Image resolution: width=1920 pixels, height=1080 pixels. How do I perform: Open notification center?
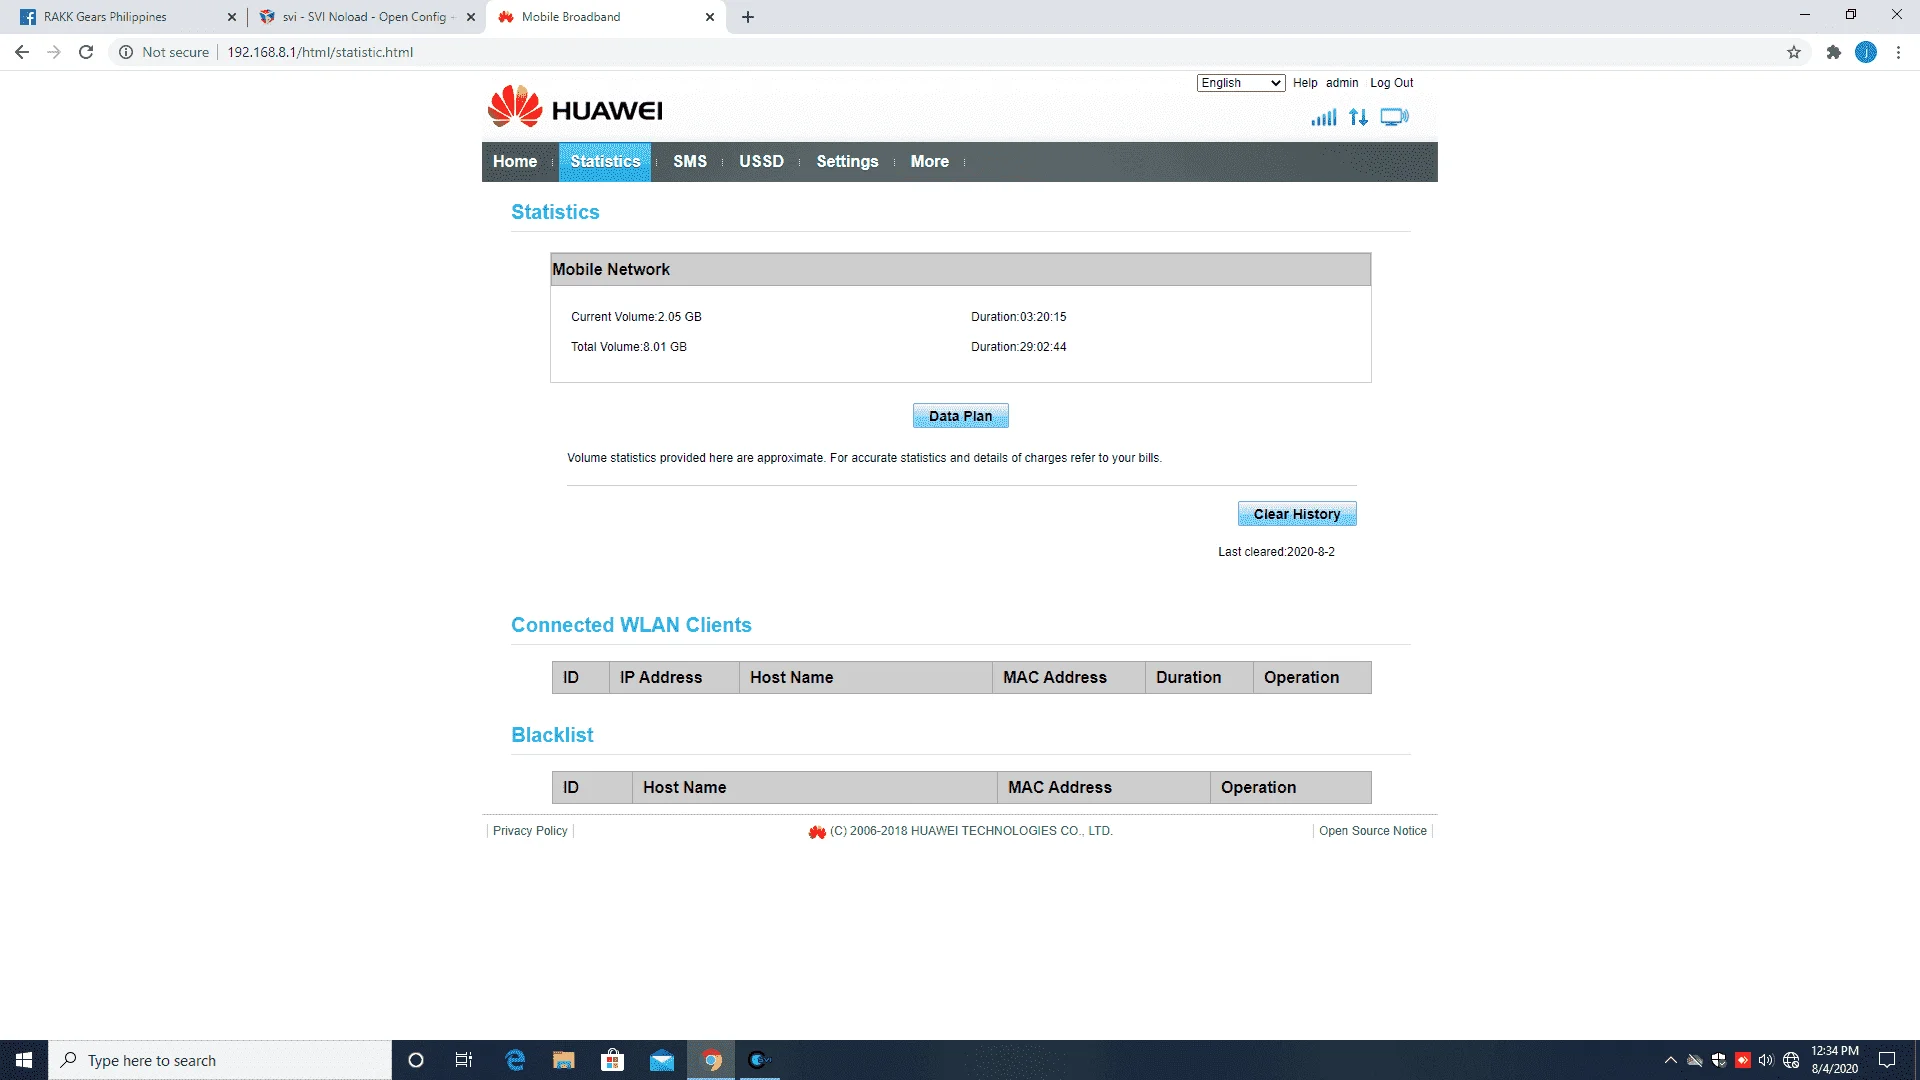[1887, 1060]
